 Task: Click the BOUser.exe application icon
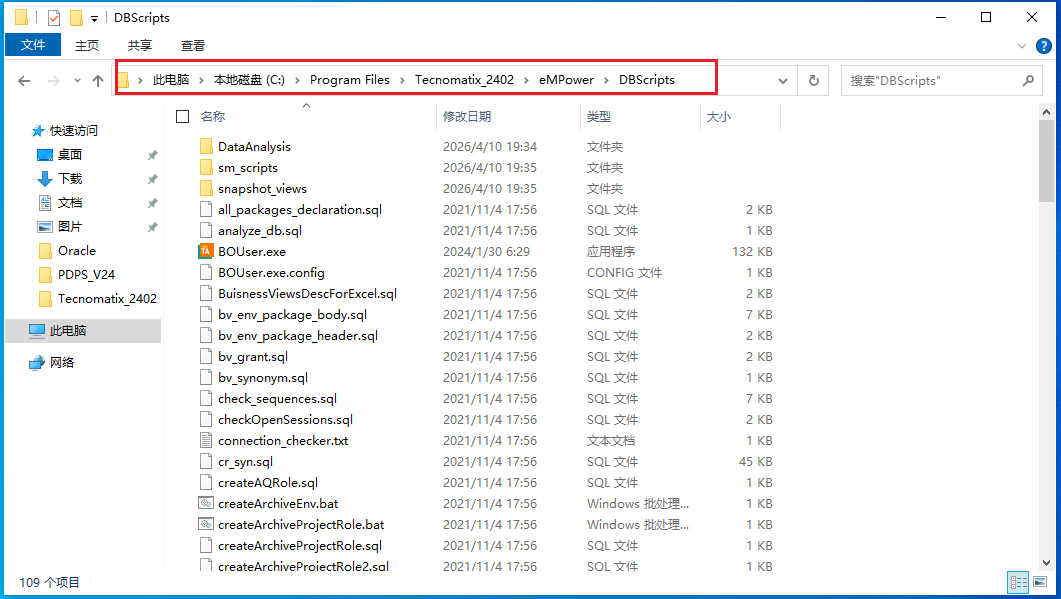coord(206,251)
